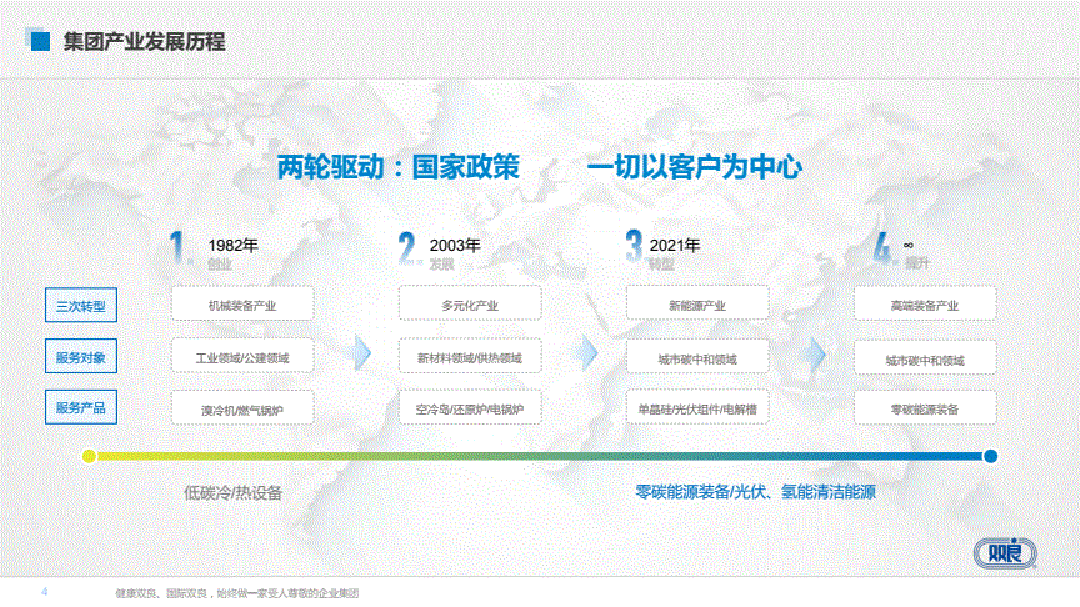
Task: Click the 单晶硅/光伏组件/电解槽 box
Action: [697, 408]
